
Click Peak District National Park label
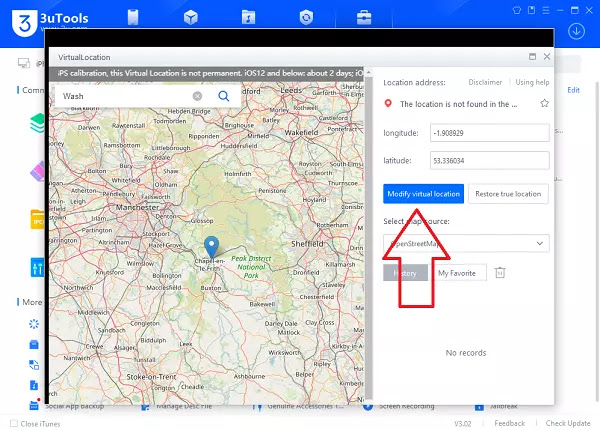coord(251,267)
